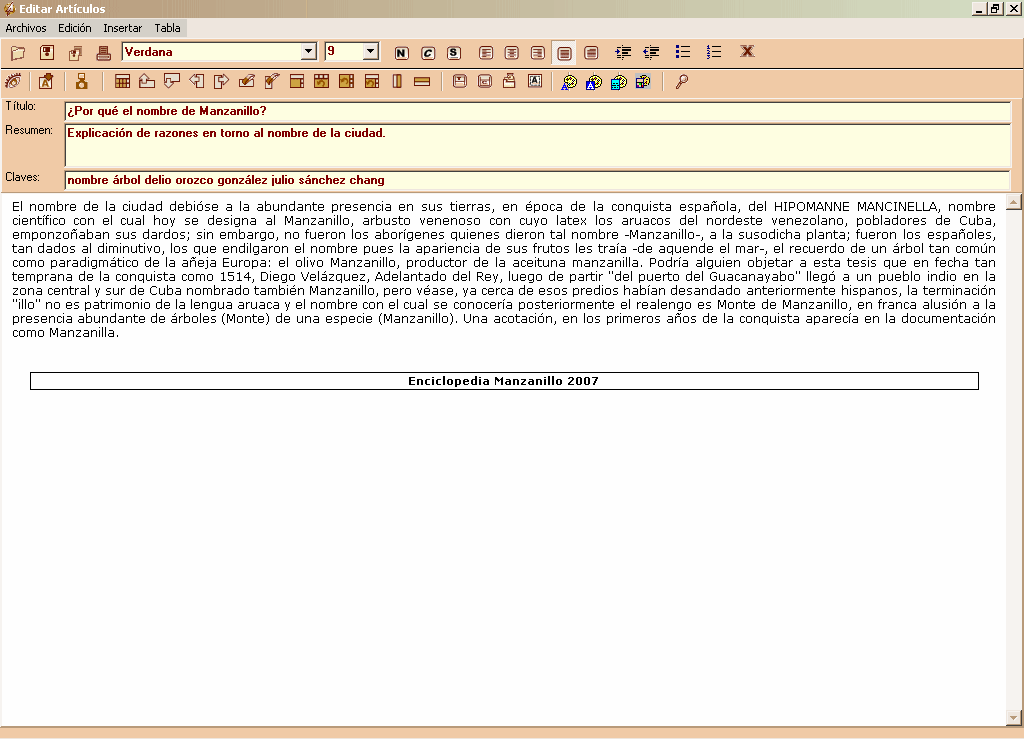Open the font size dropdown showing 9
The width and height of the screenshot is (1024, 739).
371,51
